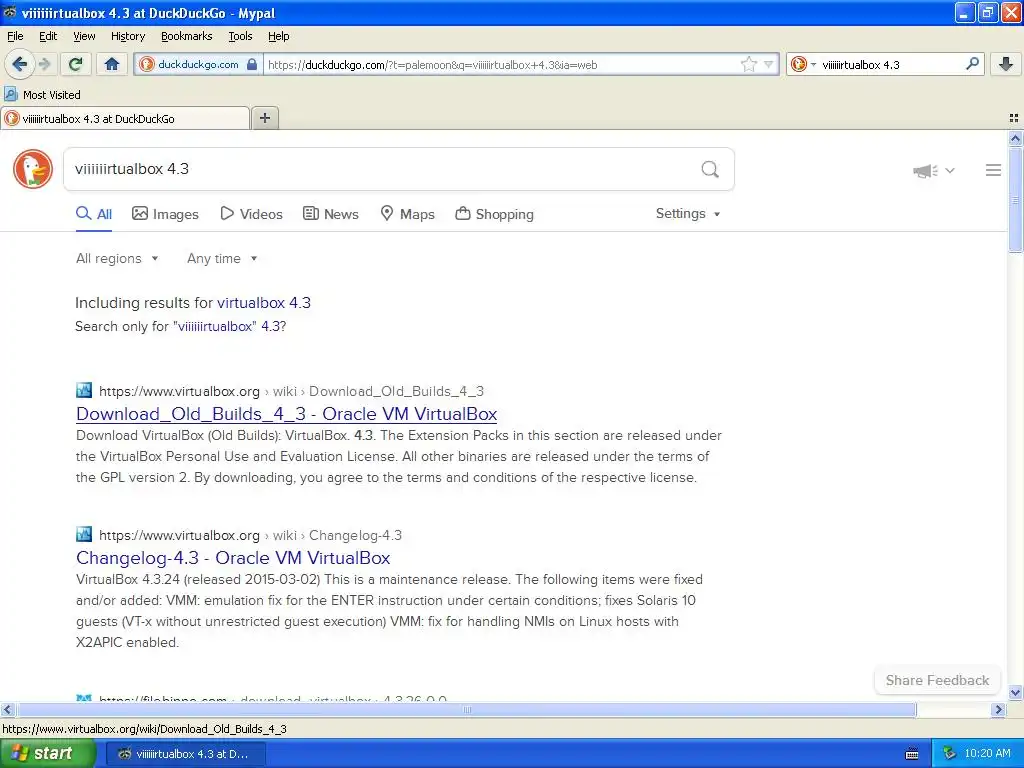The image size is (1024, 768).
Task: Select the viiiiirtualbox 4.3 at DuckDuckGo tab
Action: coord(125,119)
